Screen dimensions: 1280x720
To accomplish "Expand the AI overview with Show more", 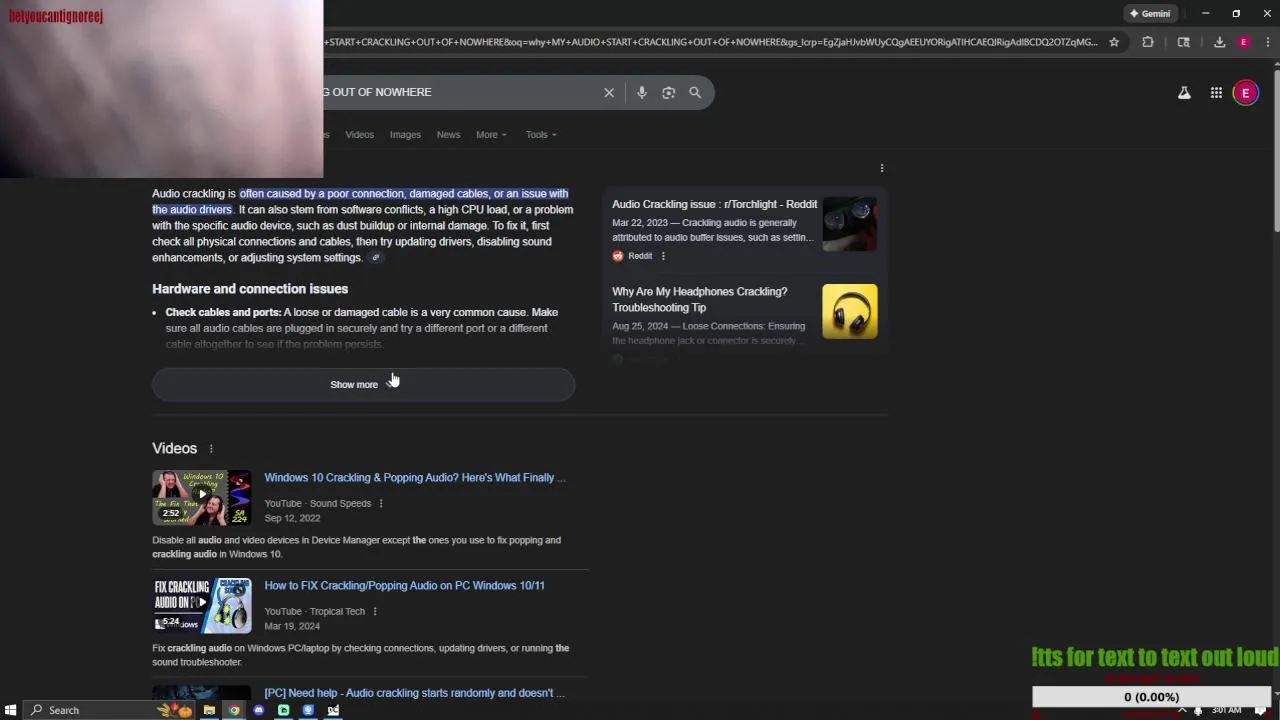I will (x=363, y=384).
